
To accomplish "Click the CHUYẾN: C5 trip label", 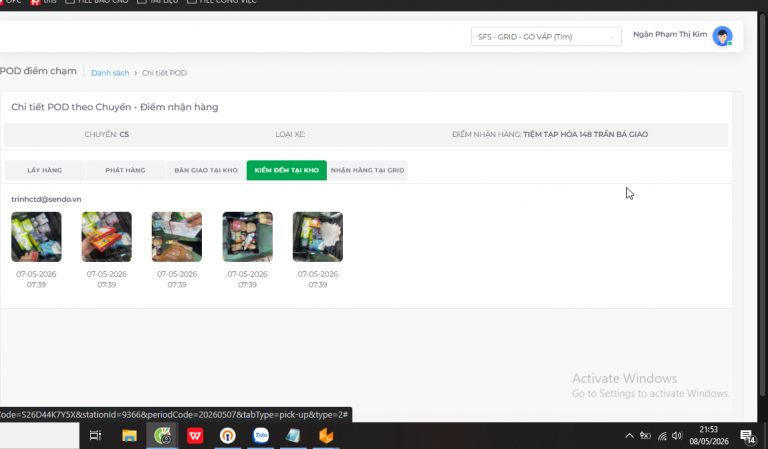I will tap(106, 134).
